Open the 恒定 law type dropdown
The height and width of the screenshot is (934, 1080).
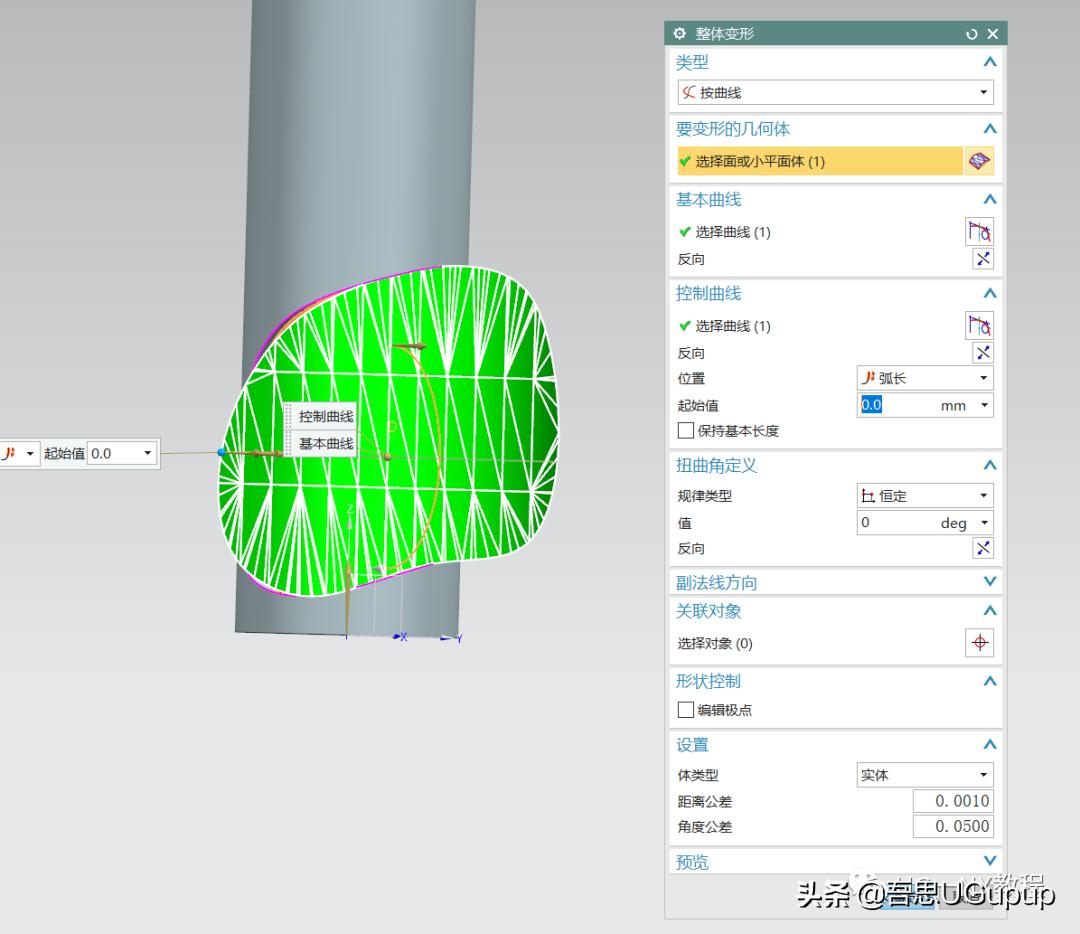tap(924, 496)
